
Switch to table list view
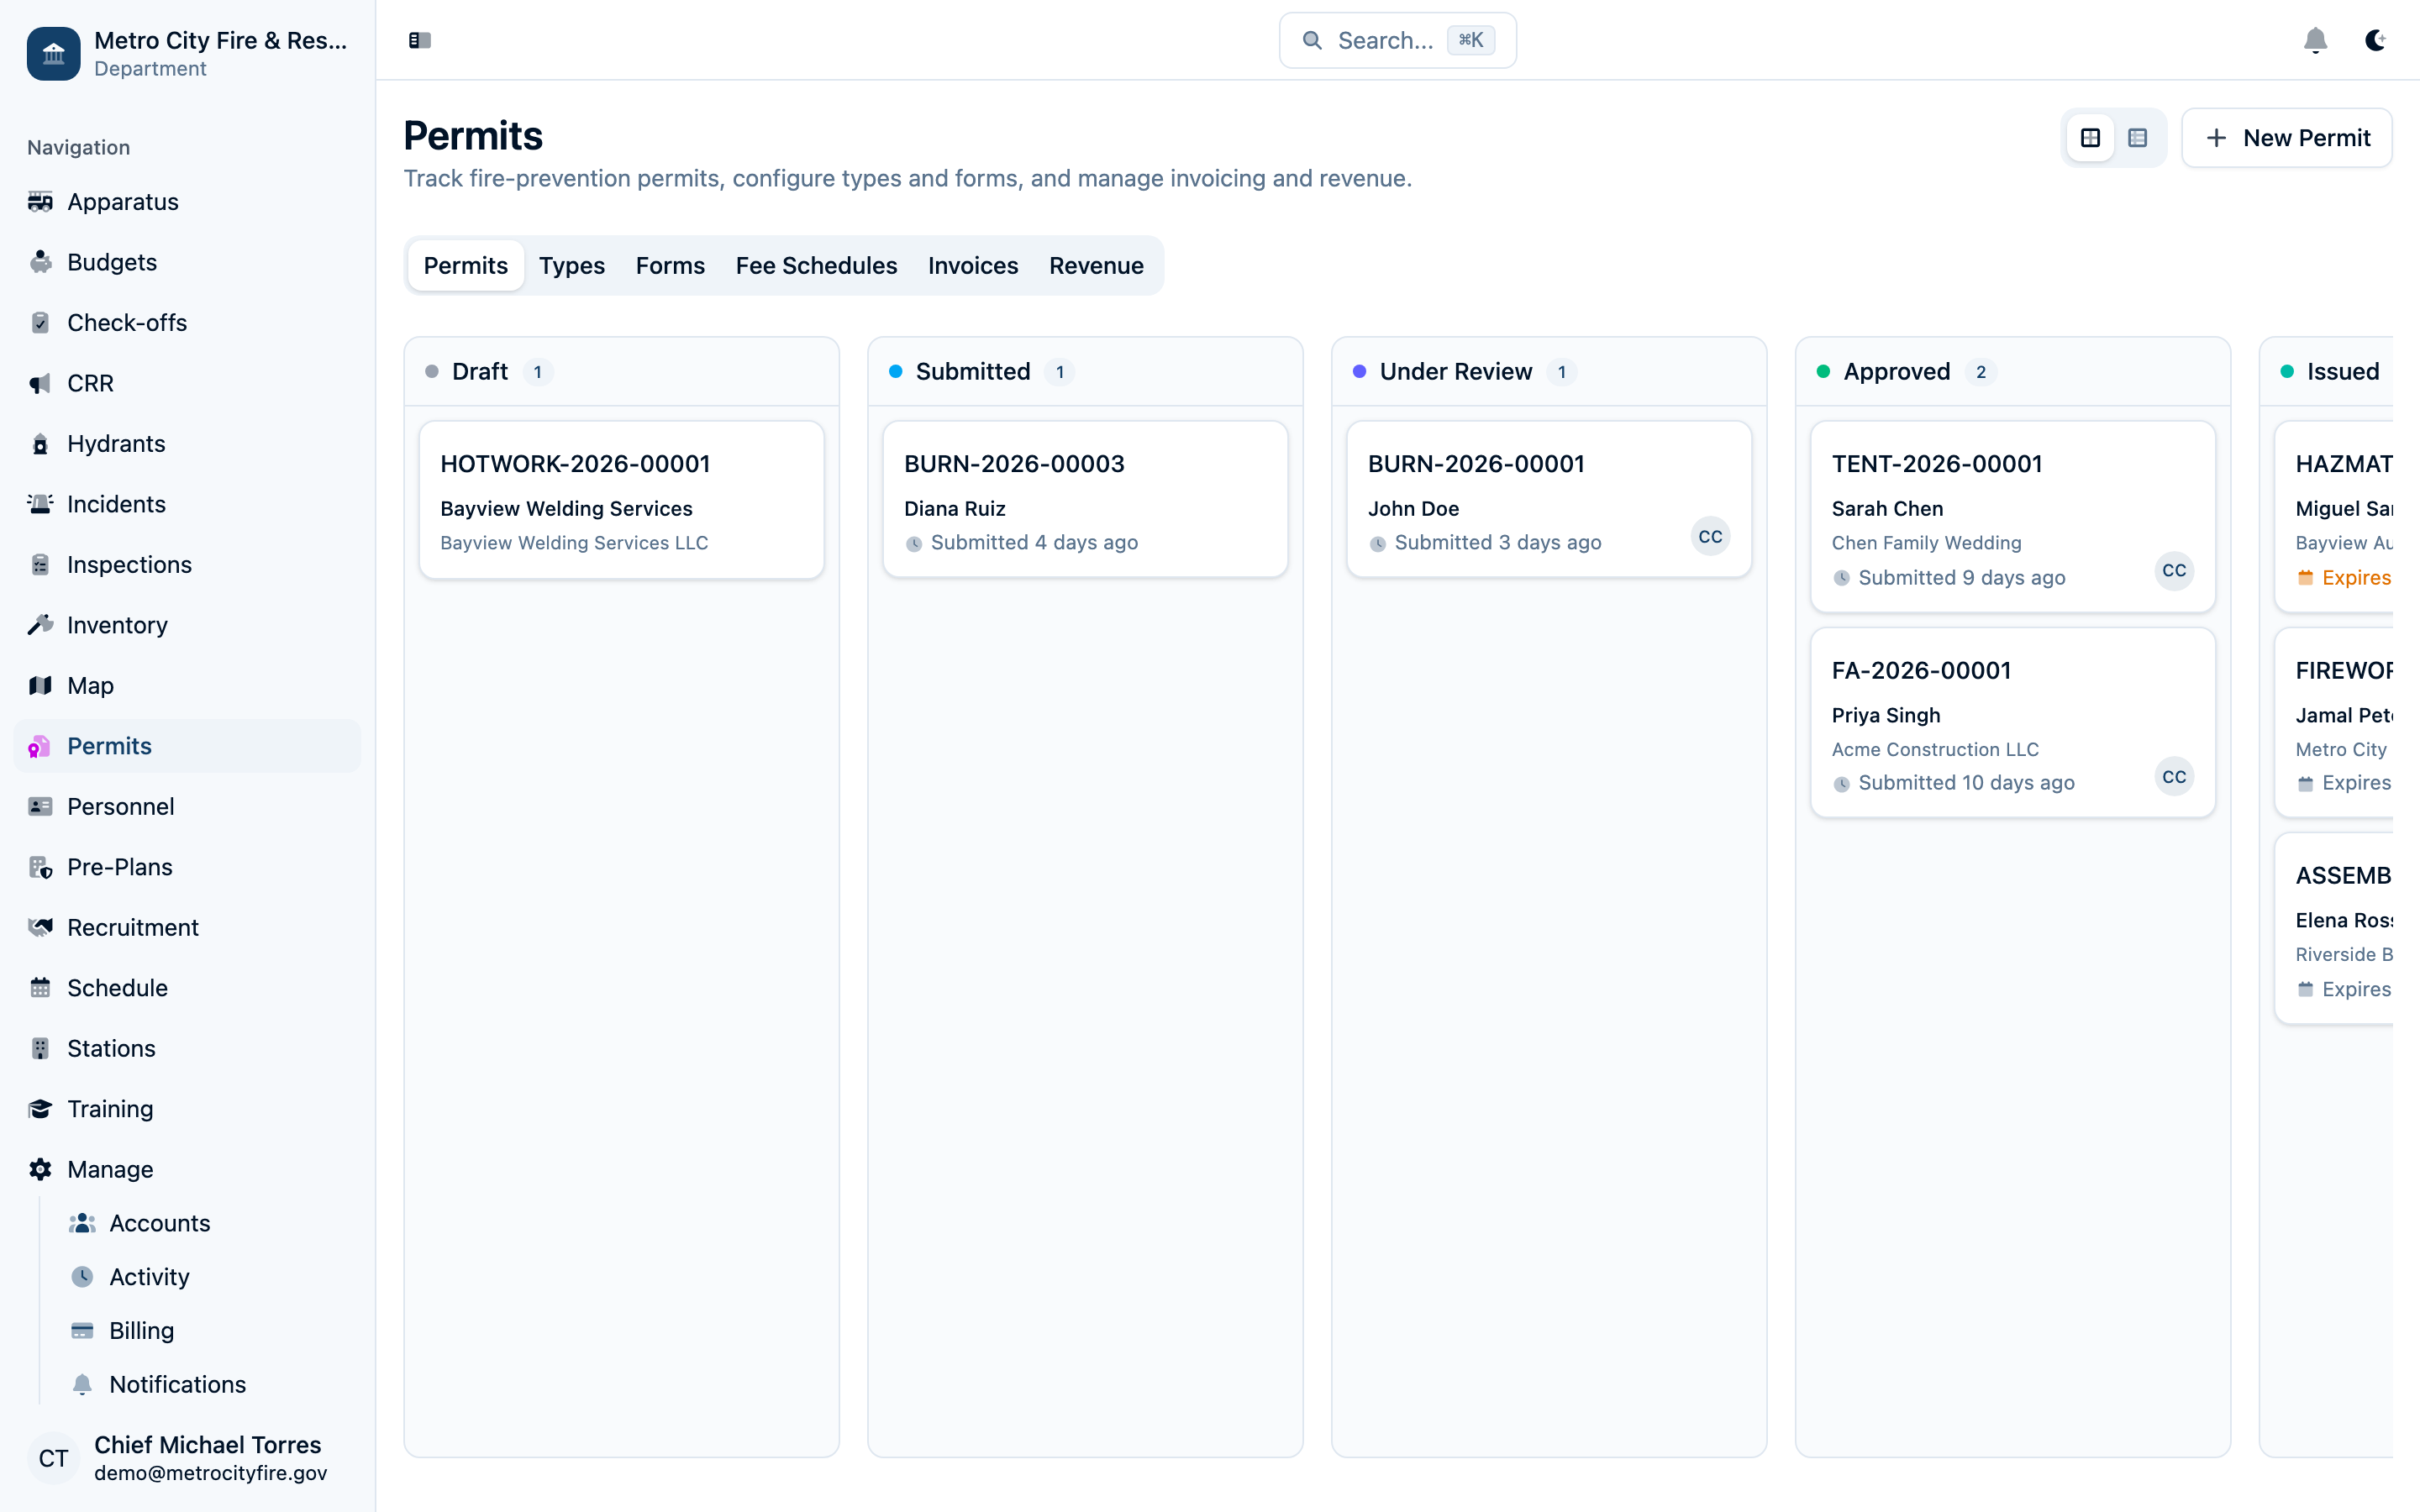[2137, 138]
